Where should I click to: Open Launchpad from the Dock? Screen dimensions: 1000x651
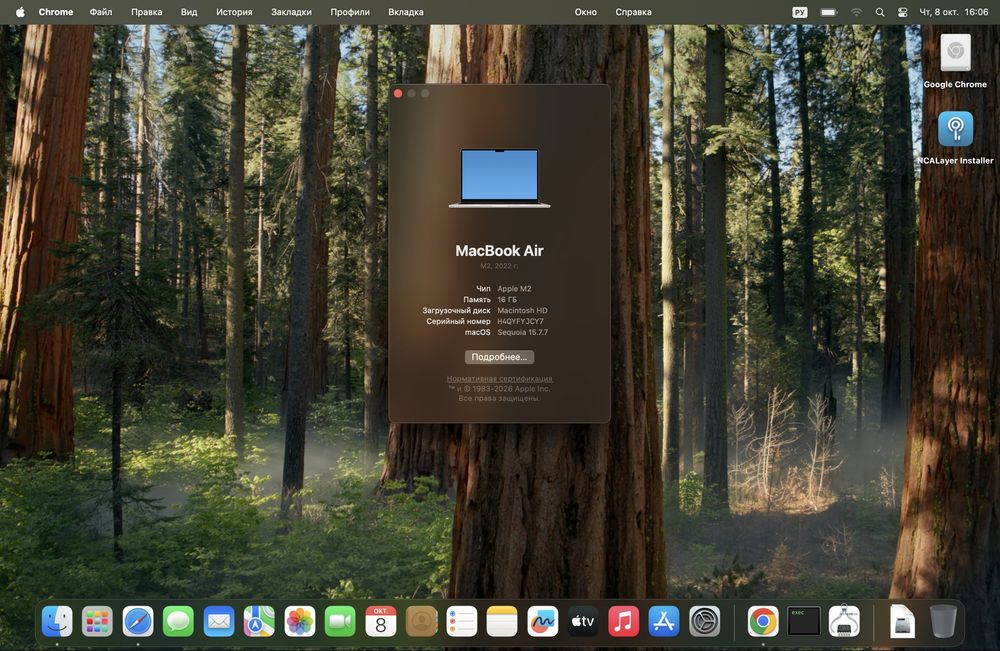(x=97, y=621)
